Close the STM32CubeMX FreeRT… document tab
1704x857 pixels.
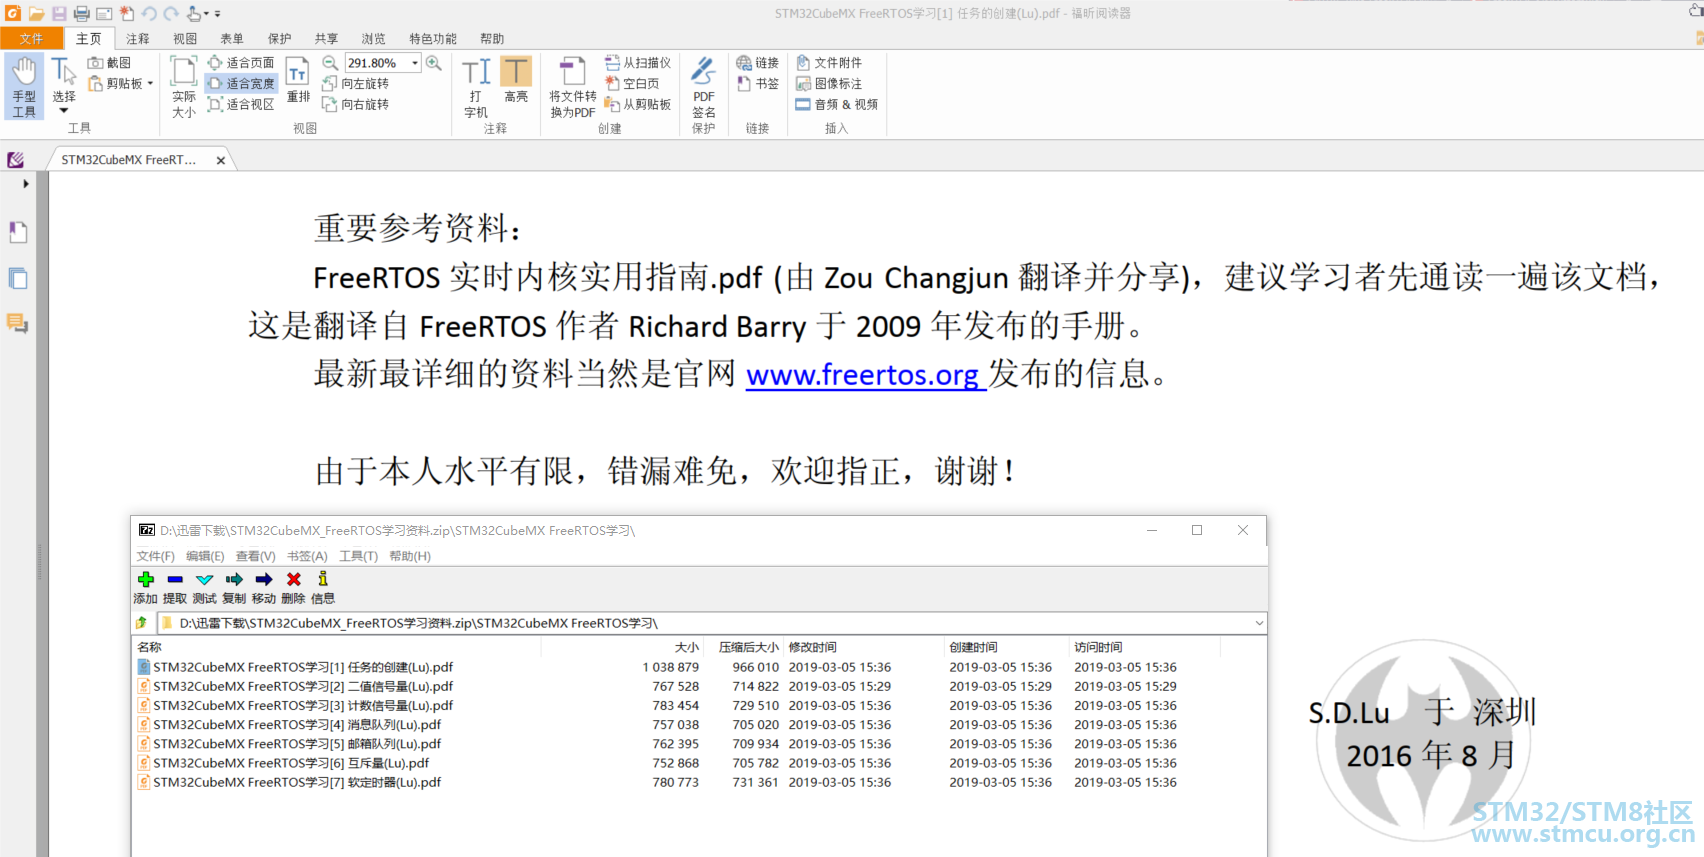pyautogui.click(x=221, y=160)
